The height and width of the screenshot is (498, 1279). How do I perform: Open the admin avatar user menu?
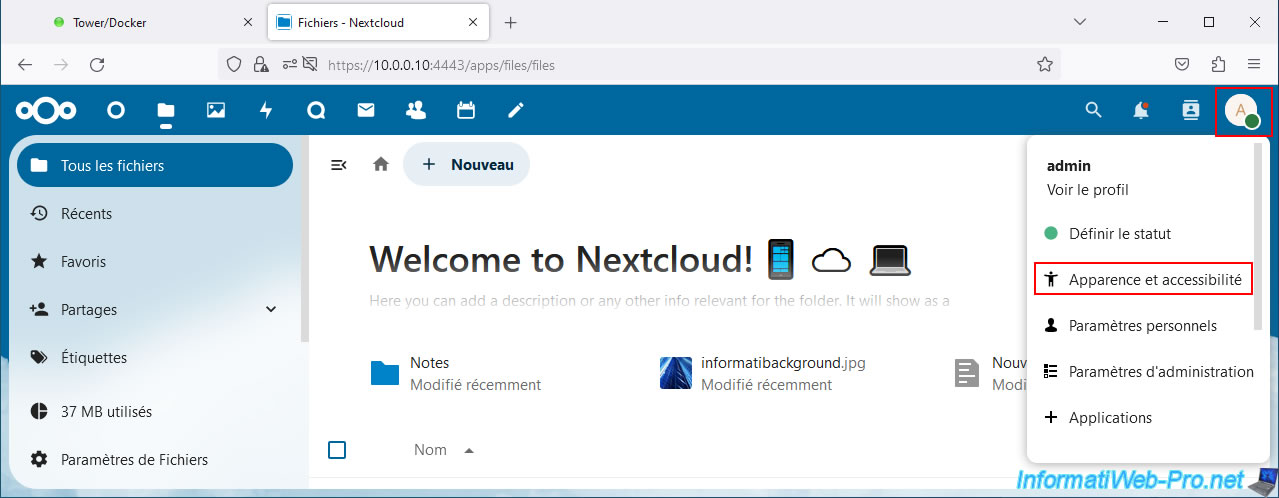(x=1243, y=111)
